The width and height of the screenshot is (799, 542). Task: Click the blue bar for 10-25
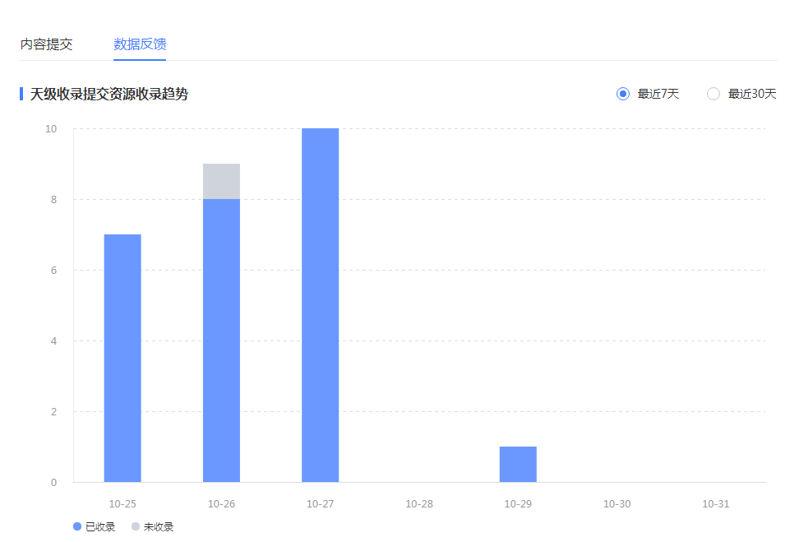(x=123, y=358)
